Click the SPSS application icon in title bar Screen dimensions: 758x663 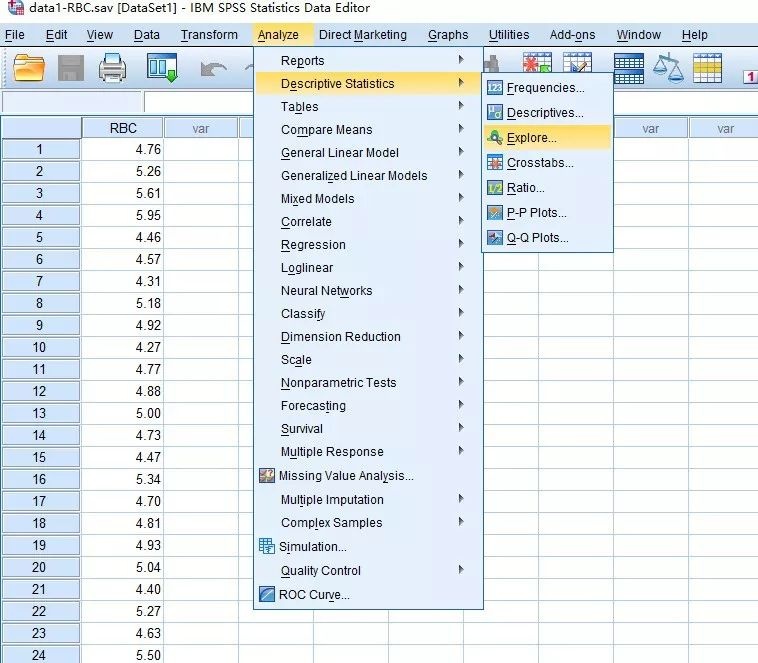tap(16, 7)
